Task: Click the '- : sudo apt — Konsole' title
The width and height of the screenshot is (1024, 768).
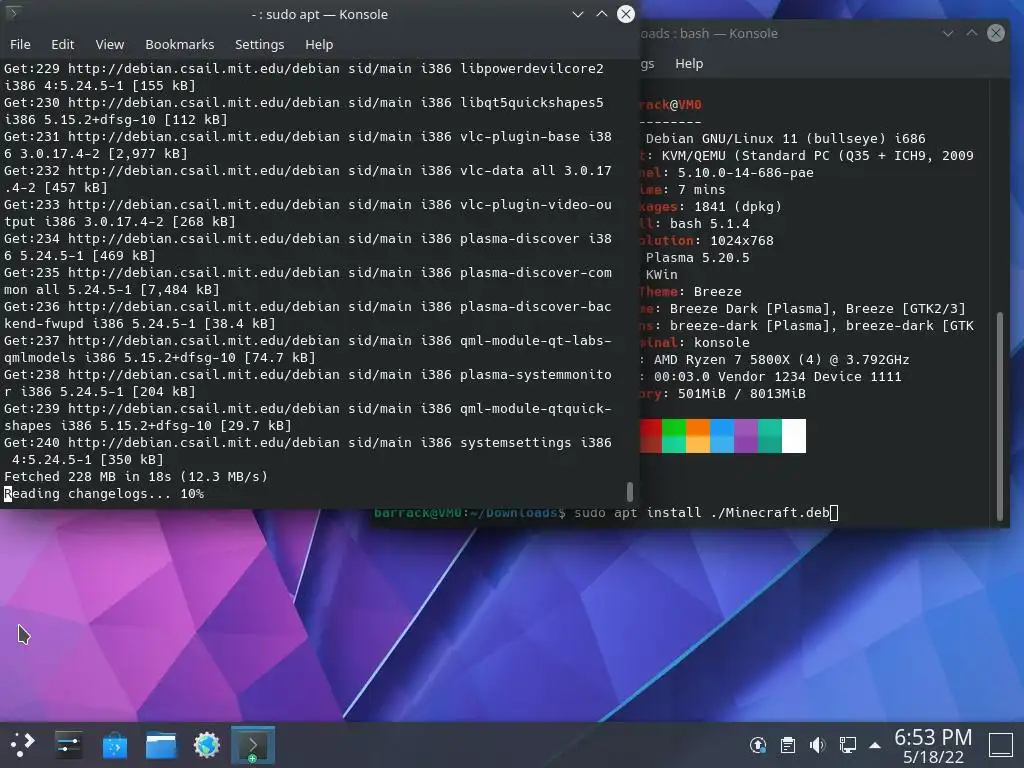Action: coord(319,14)
